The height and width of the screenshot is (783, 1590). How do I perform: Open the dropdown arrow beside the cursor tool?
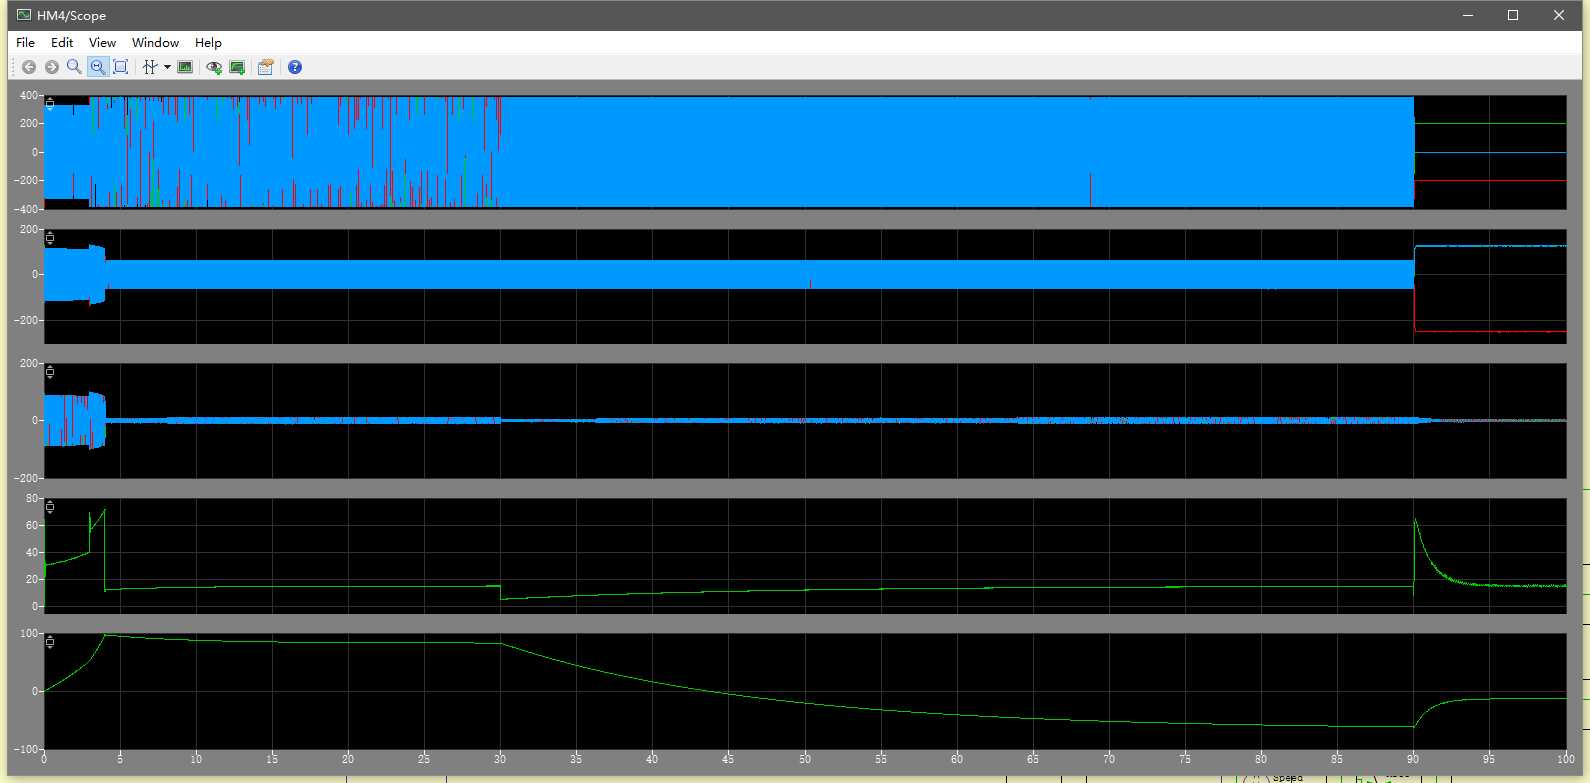click(167, 67)
